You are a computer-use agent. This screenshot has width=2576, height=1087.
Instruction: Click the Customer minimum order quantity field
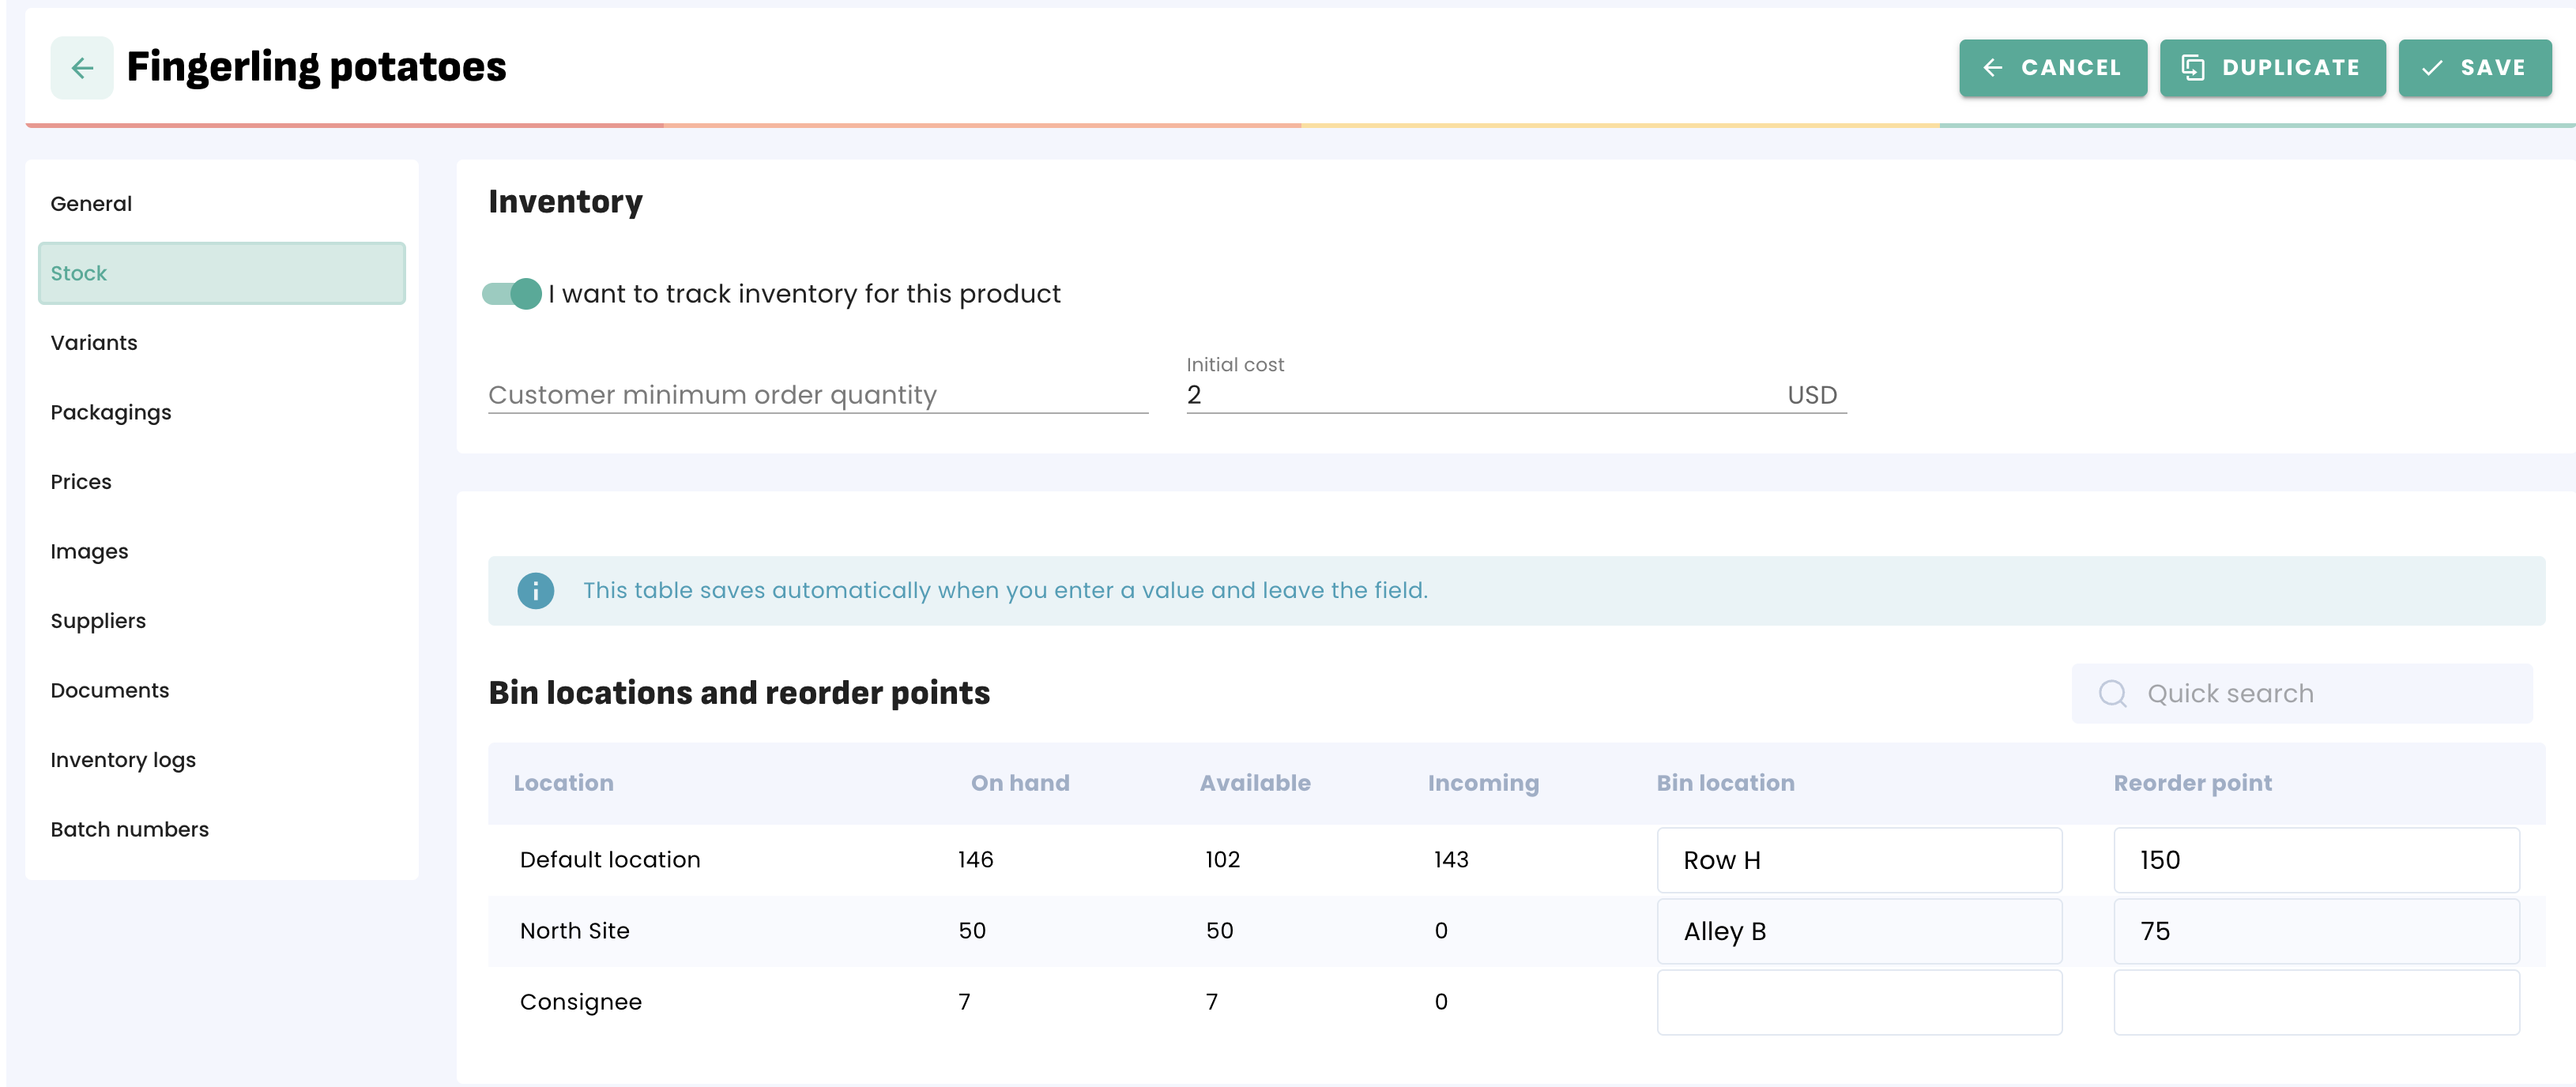[x=816, y=395]
